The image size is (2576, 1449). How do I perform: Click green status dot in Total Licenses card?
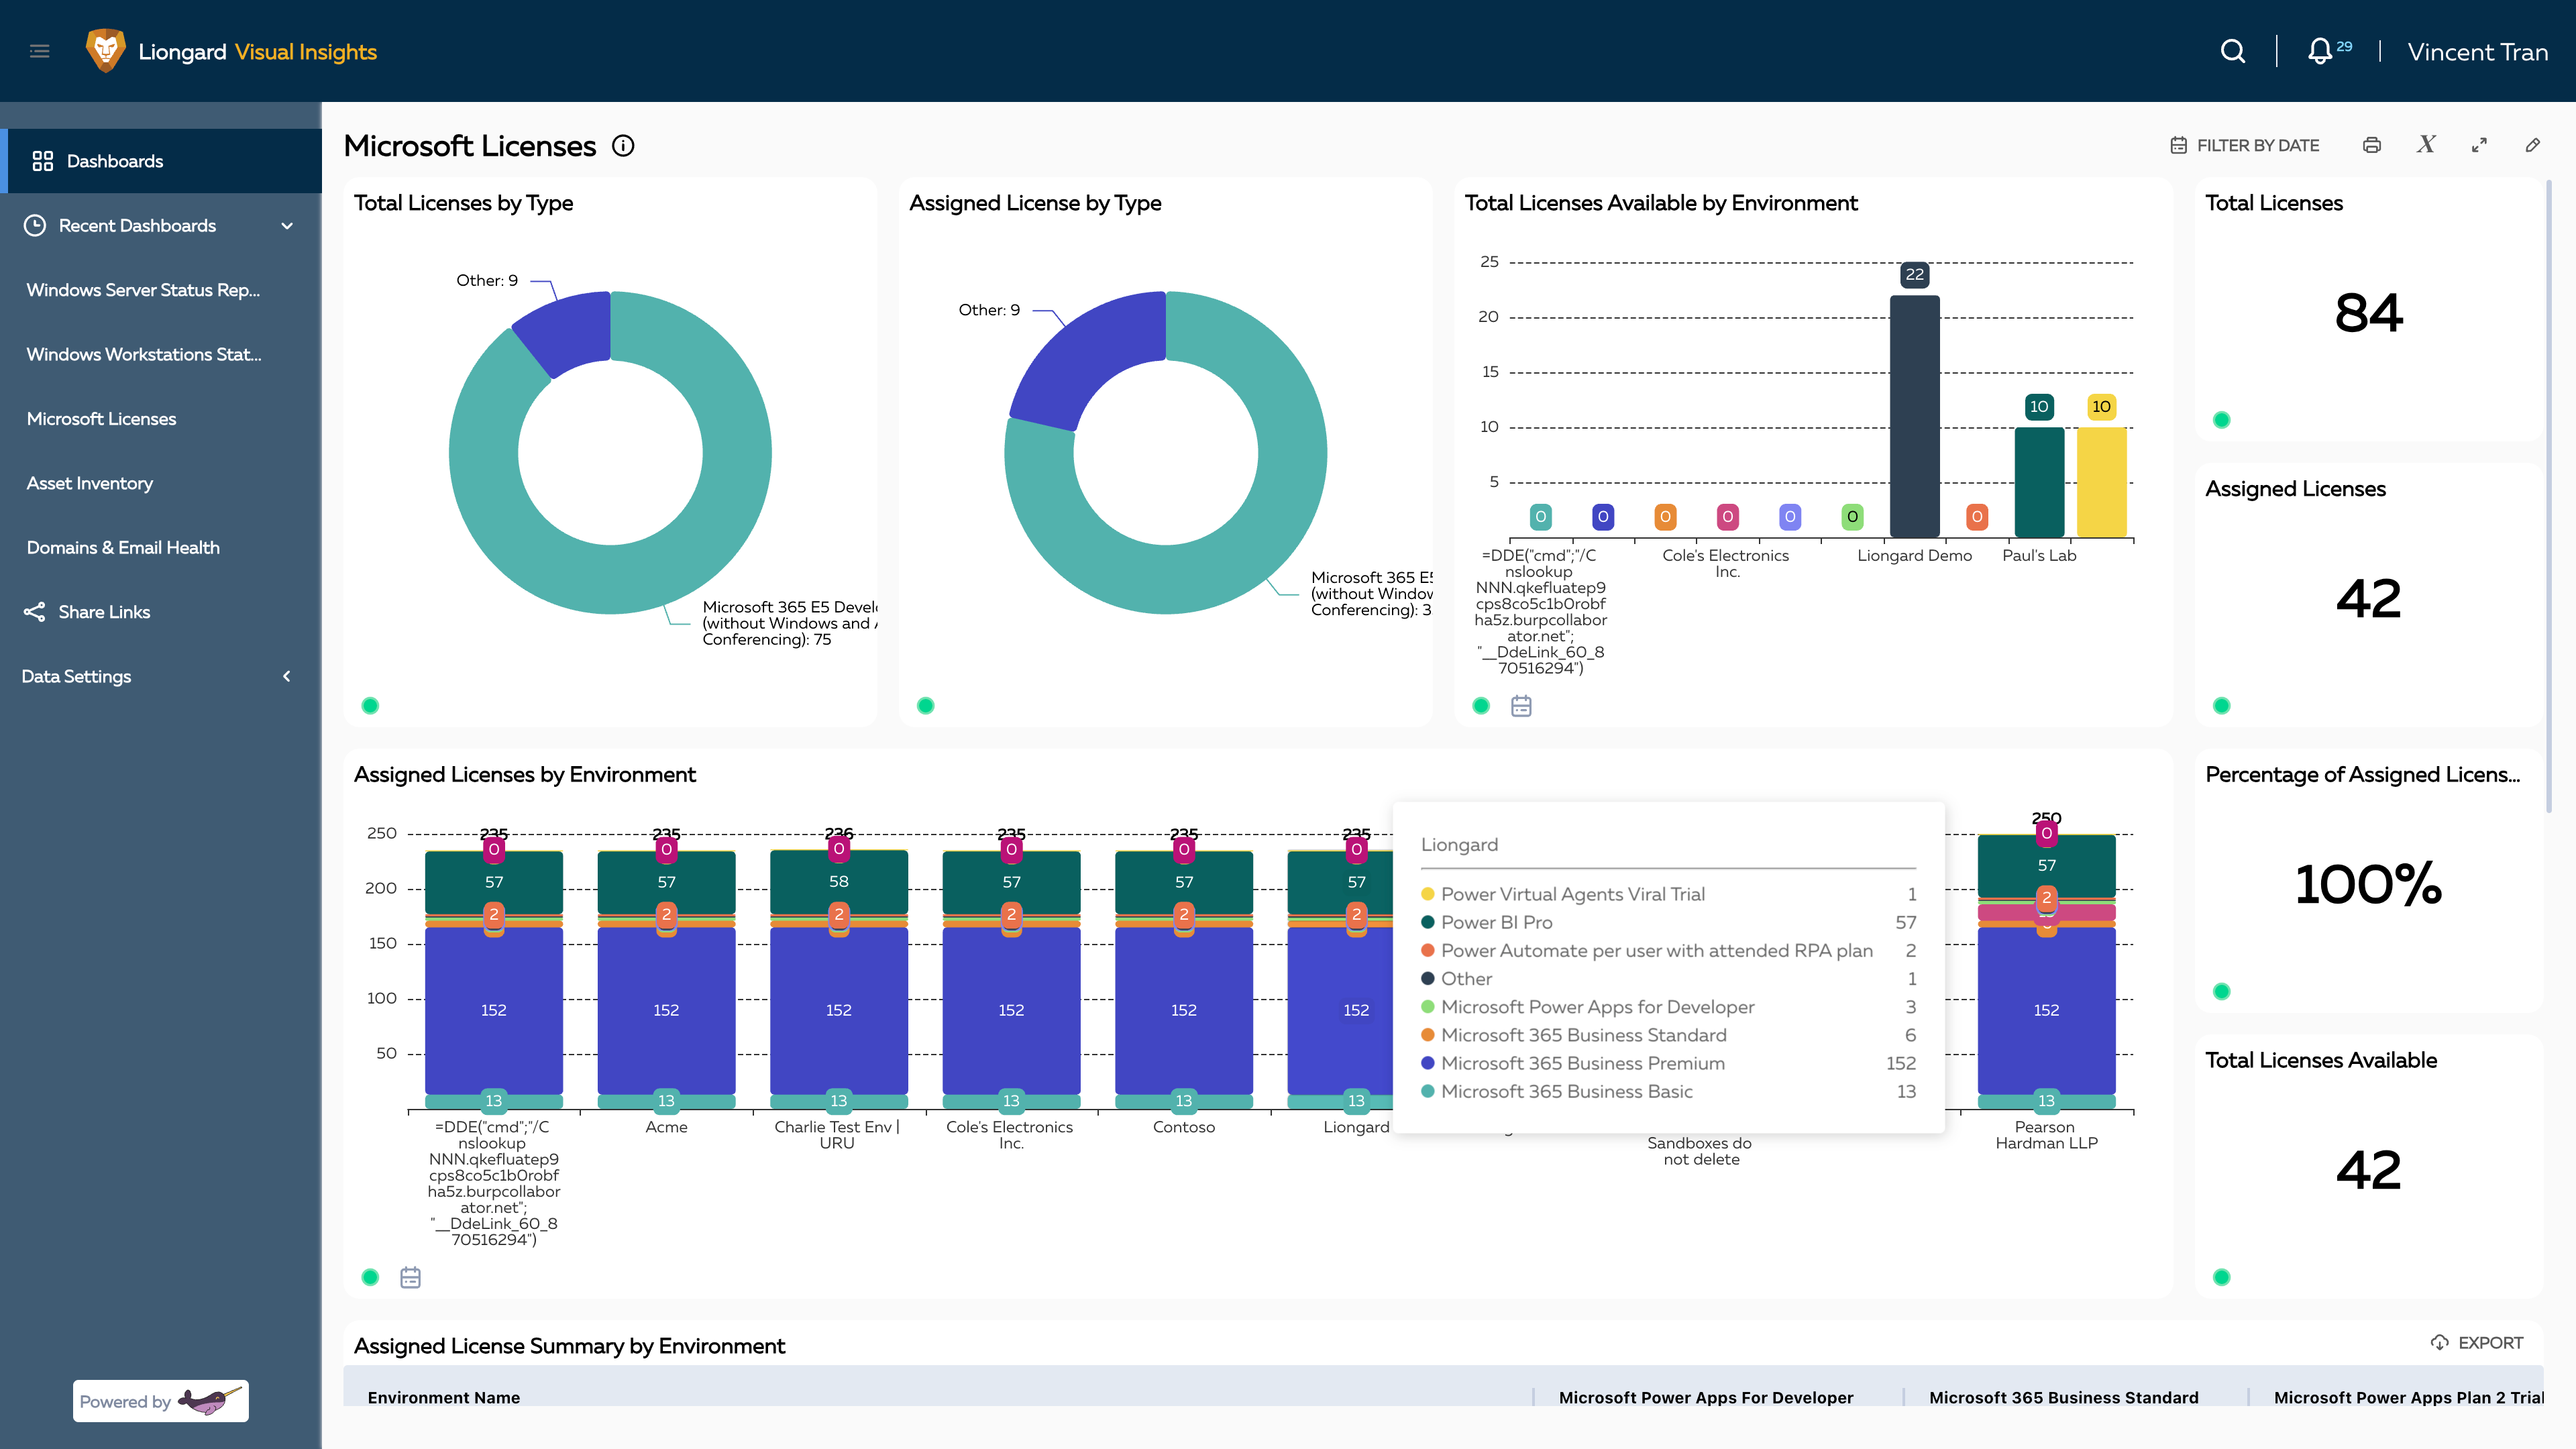coord(2221,420)
